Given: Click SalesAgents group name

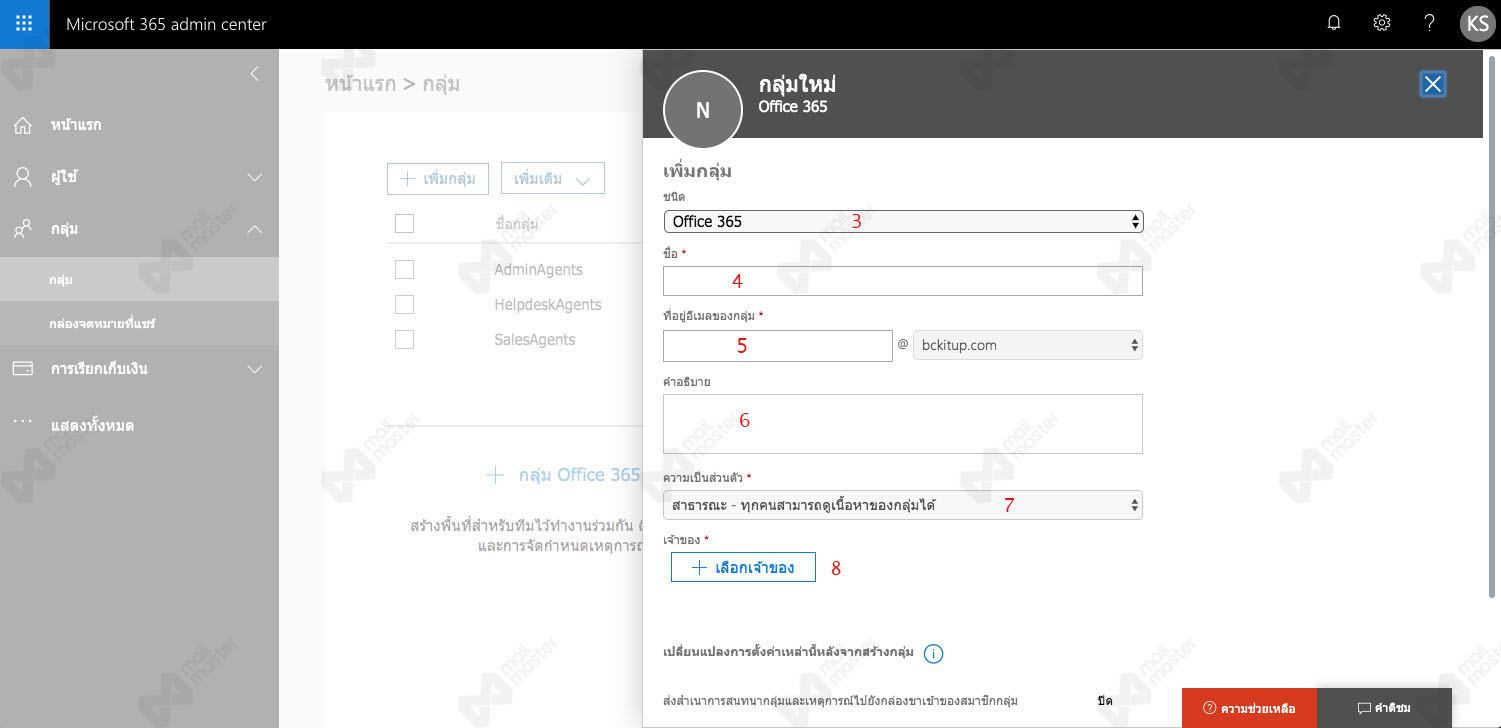Looking at the screenshot, I should (535, 339).
